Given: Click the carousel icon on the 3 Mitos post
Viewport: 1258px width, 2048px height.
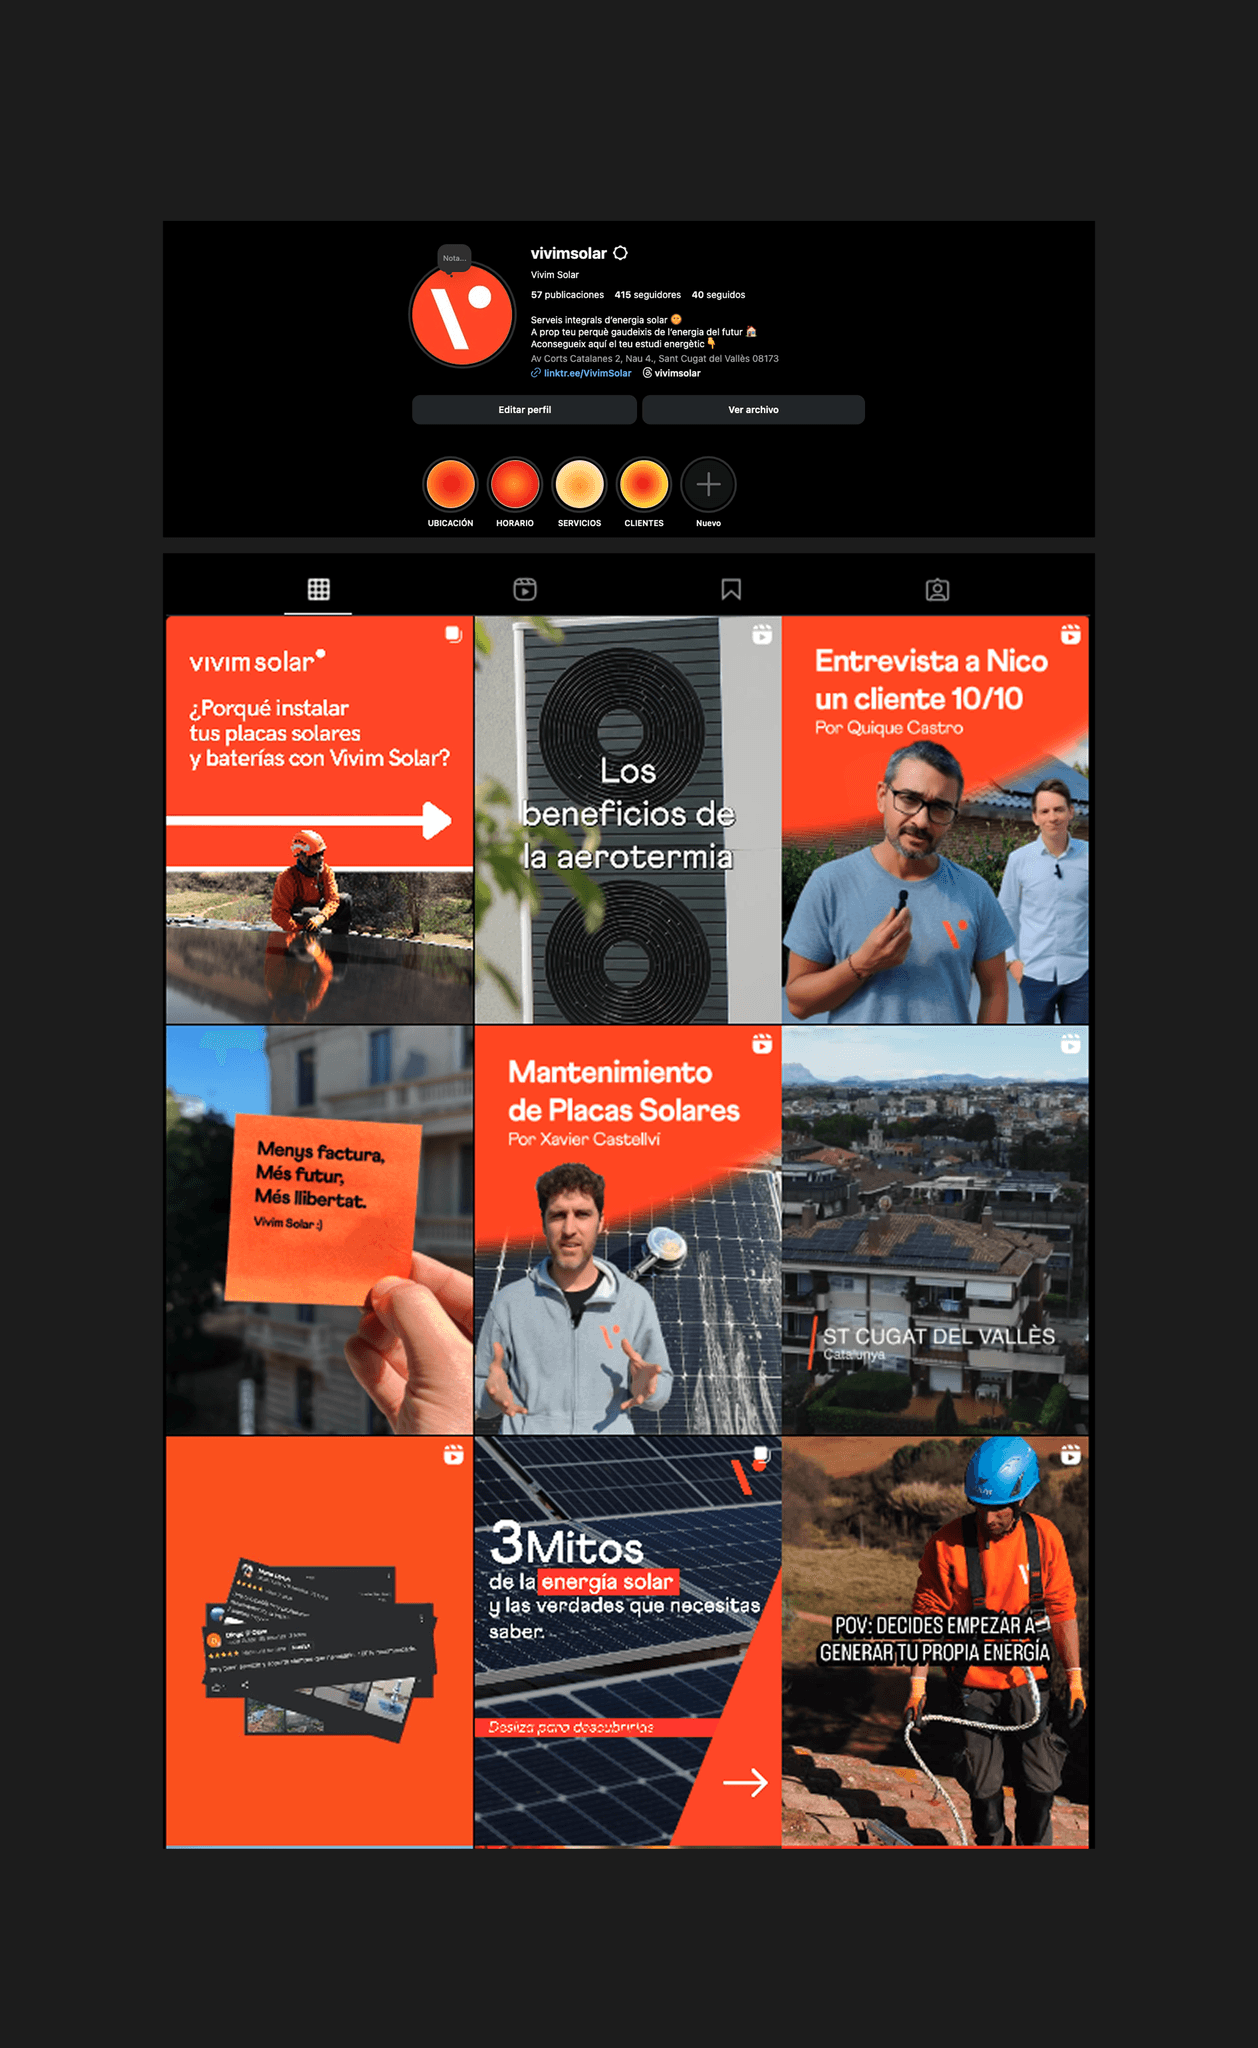Looking at the screenshot, I should [762, 1455].
